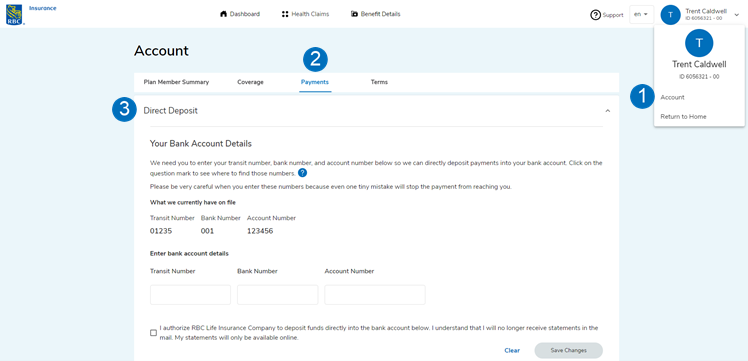Click the Trent Caldwell name in header

(706, 11)
